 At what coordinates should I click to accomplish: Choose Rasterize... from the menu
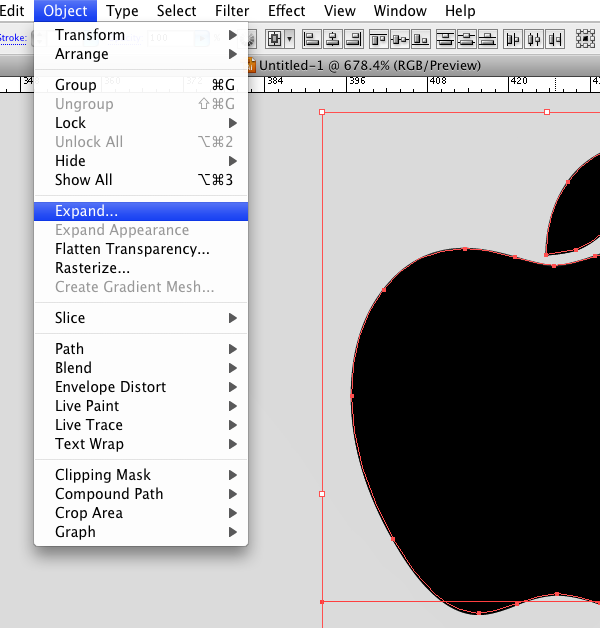141,268
